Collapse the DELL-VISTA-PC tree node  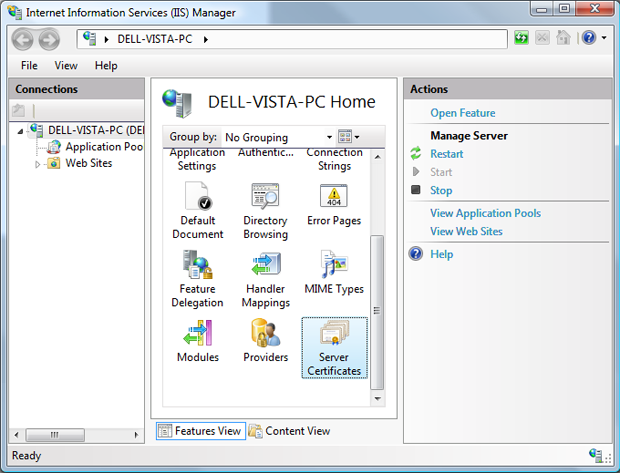point(21,130)
